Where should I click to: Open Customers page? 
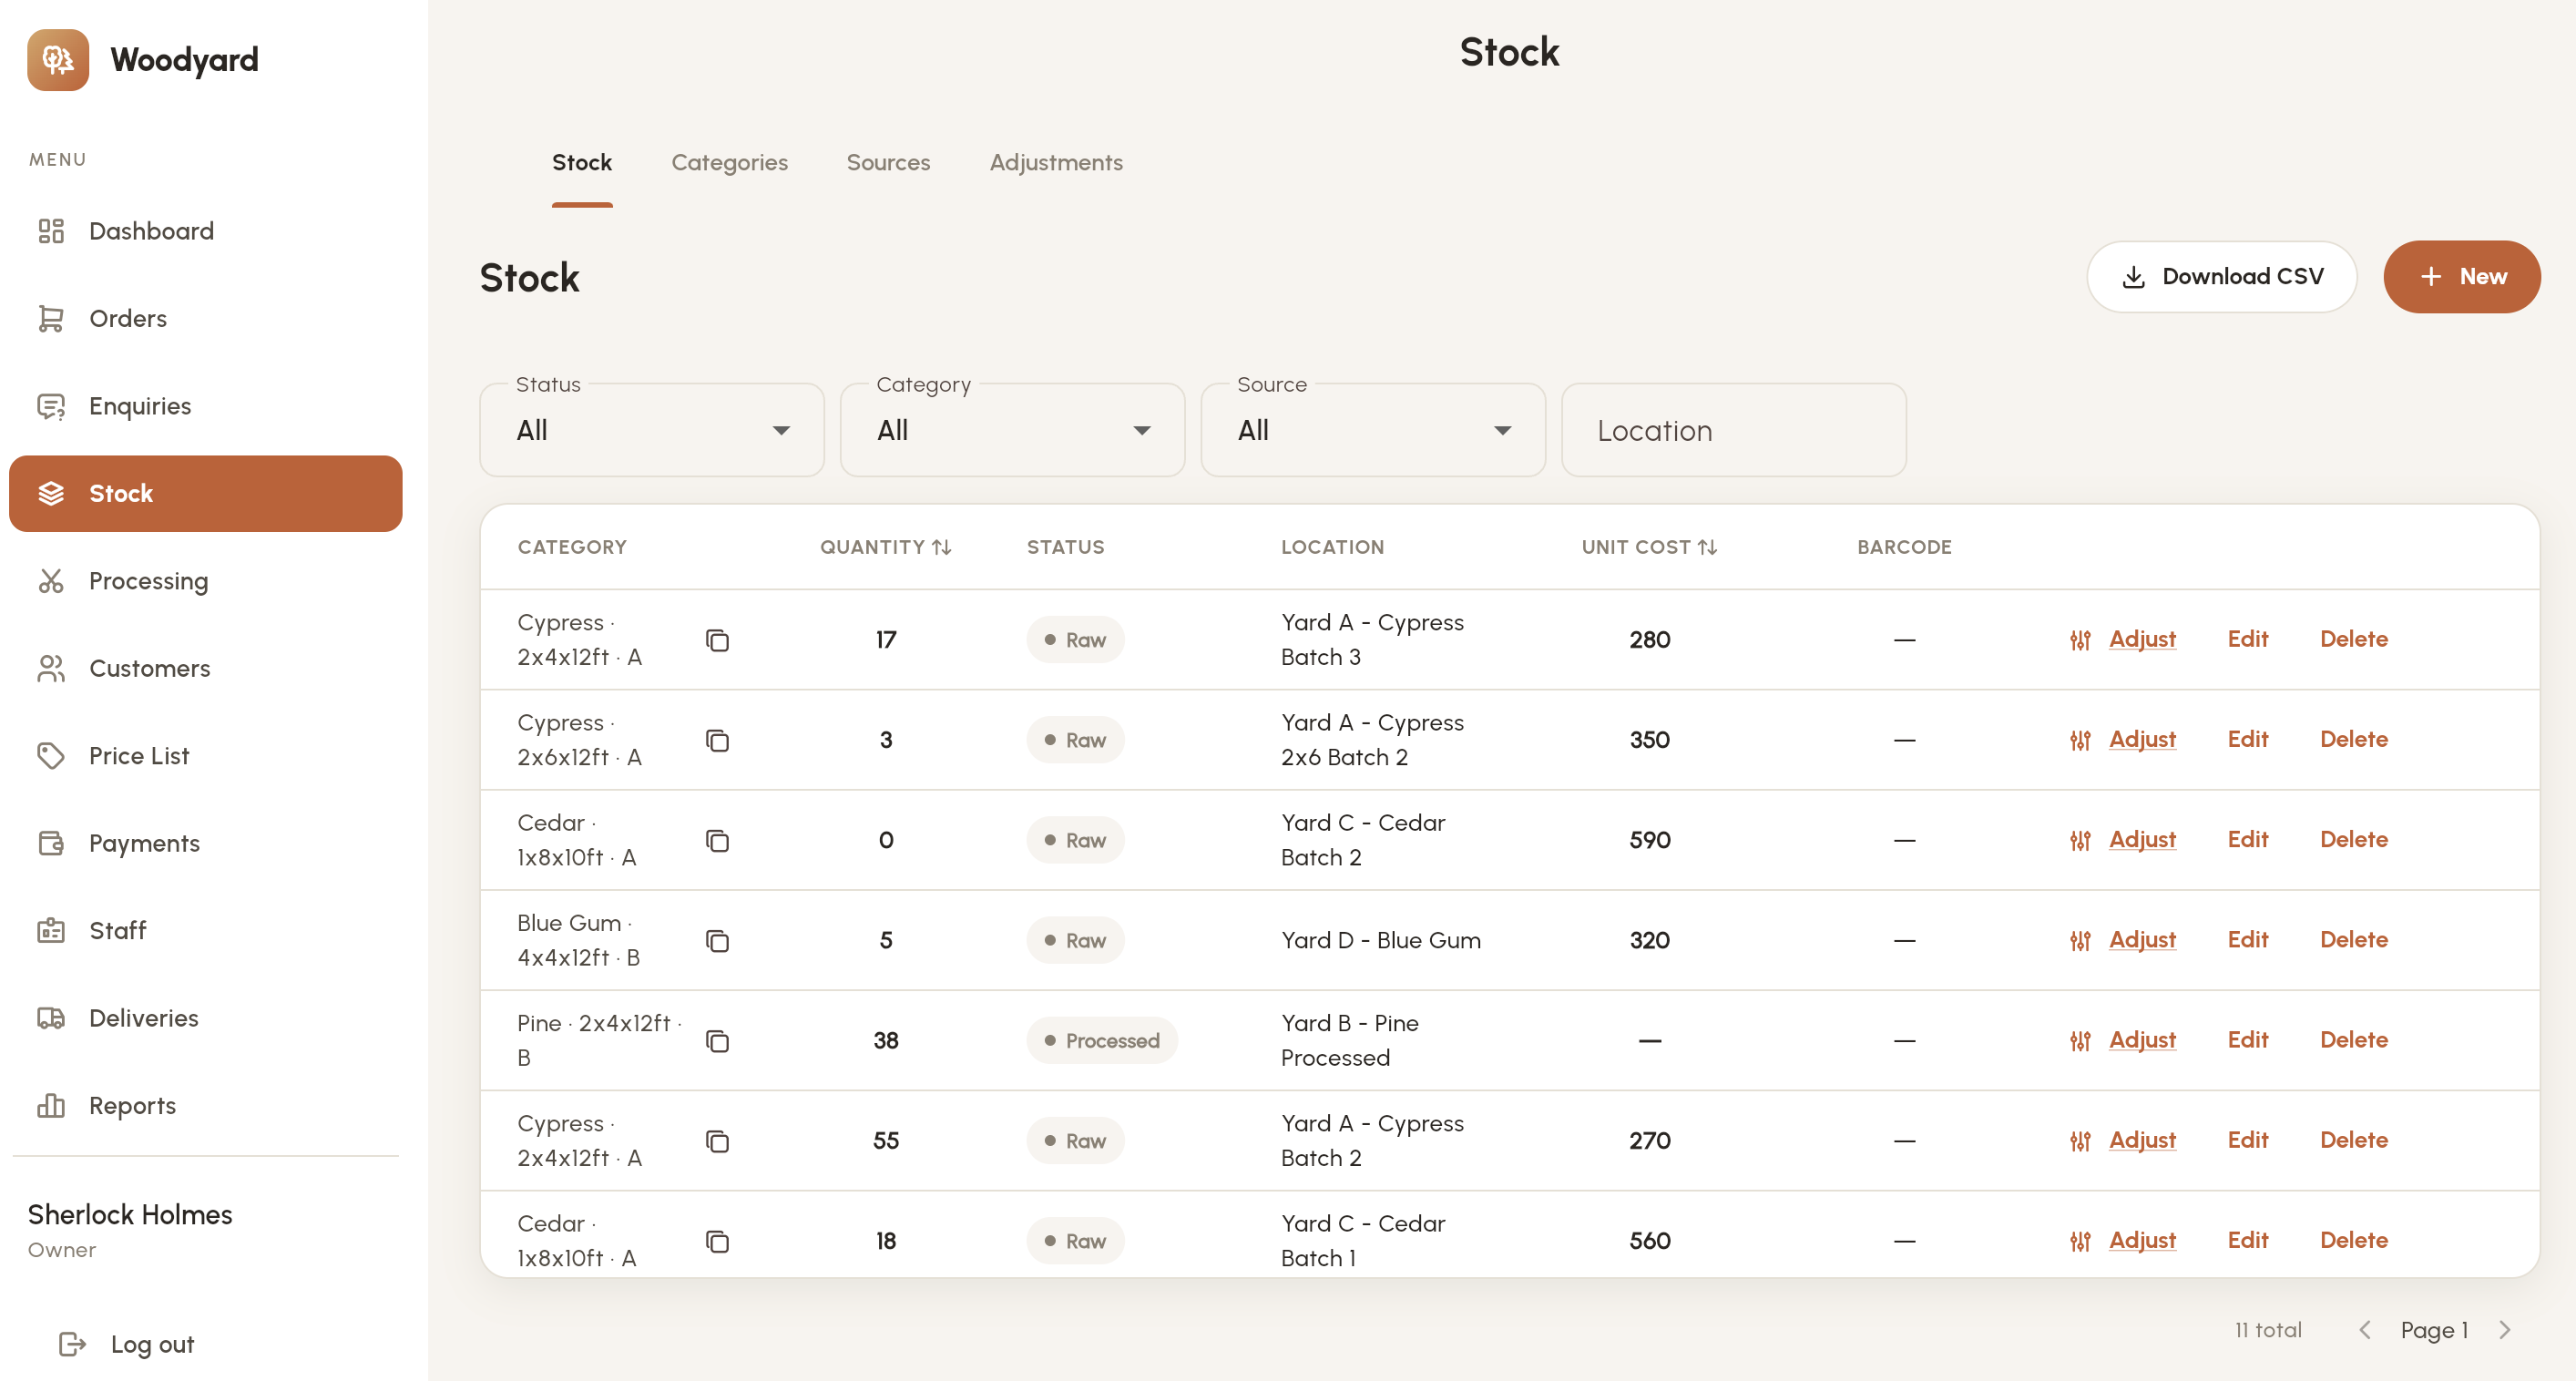205,668
